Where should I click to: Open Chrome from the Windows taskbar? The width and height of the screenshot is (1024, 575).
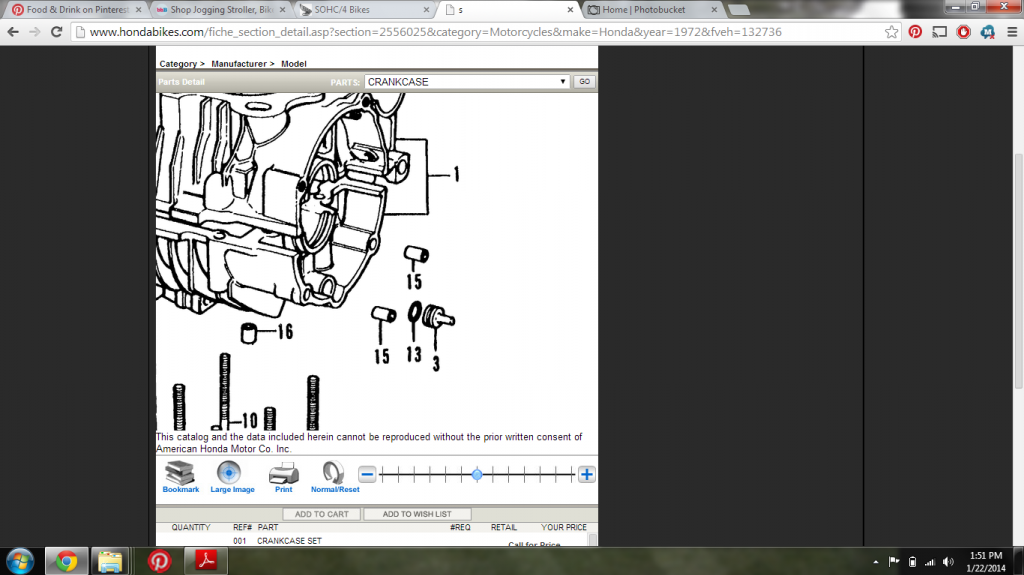click(x=67, y=560)
